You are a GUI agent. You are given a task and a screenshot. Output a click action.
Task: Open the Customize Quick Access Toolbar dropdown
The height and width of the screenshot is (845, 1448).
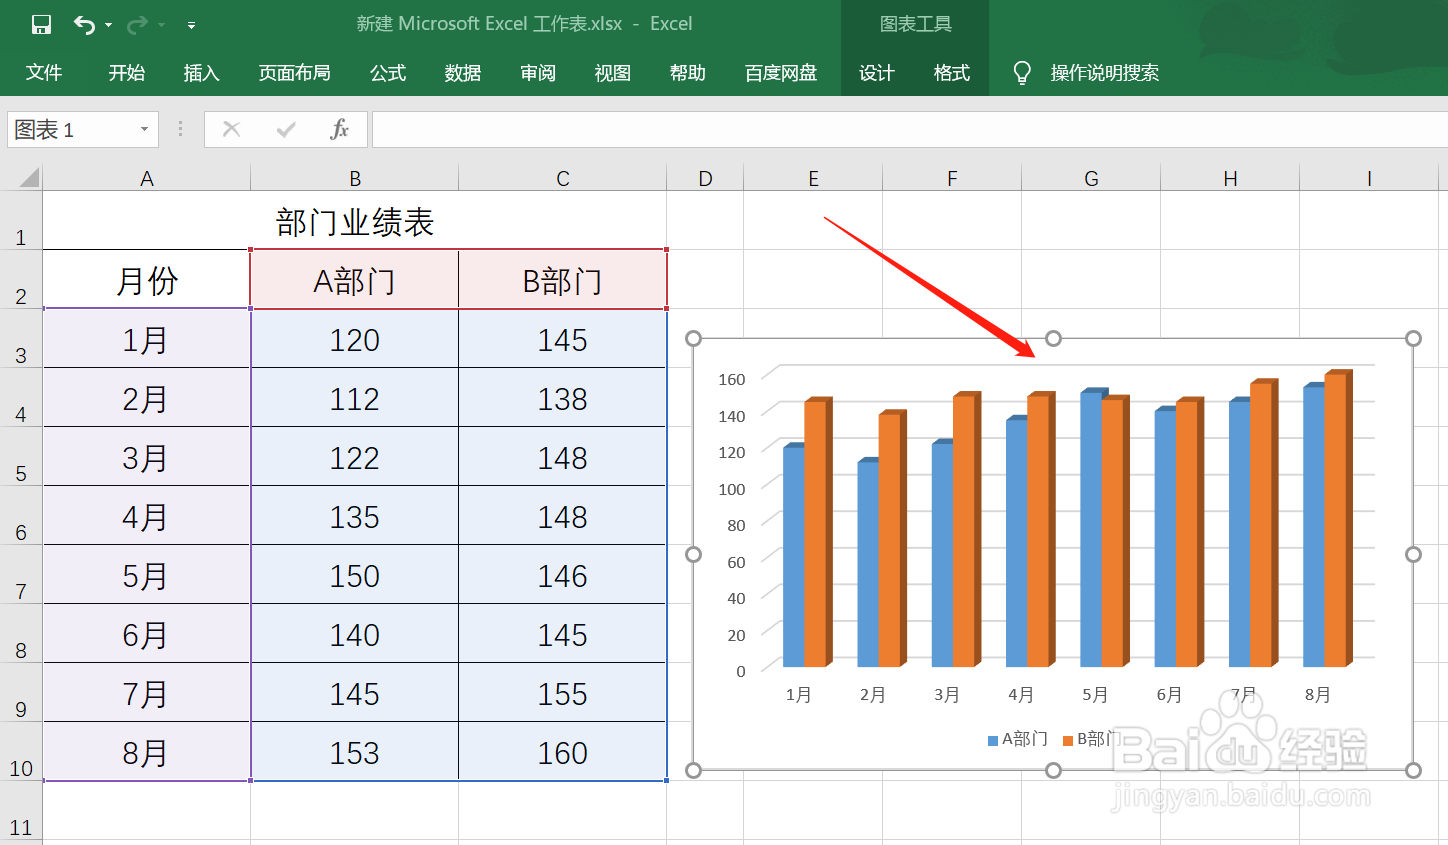point(191,25)
